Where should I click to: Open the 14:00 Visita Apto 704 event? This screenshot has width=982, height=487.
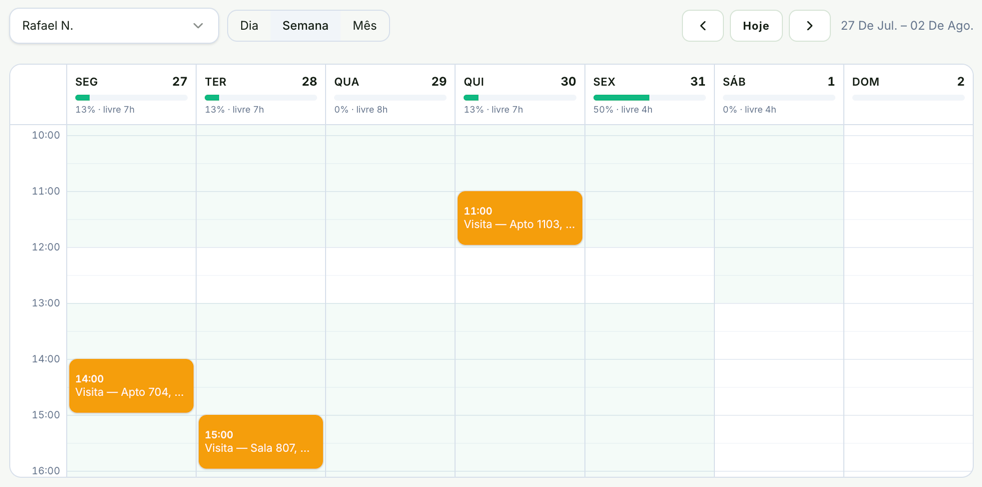click(x=131, y=386)
